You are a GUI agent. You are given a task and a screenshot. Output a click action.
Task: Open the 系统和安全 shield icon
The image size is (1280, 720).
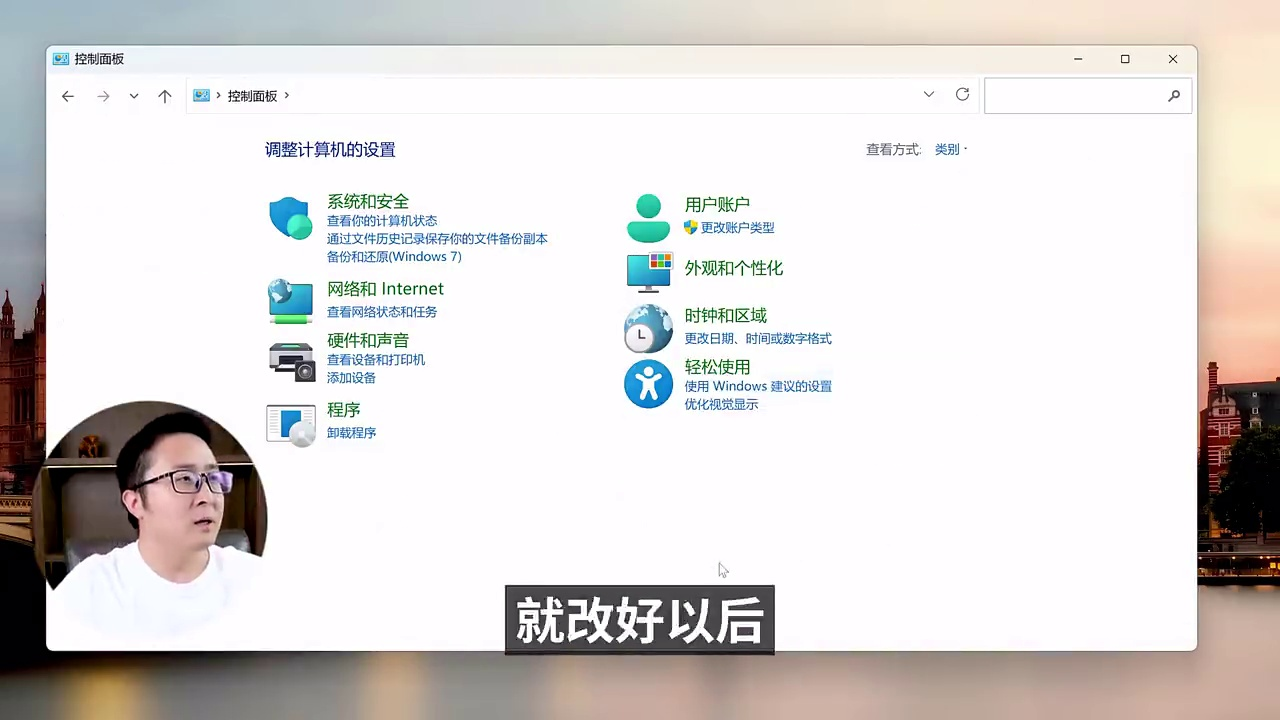tap(291, 218)
